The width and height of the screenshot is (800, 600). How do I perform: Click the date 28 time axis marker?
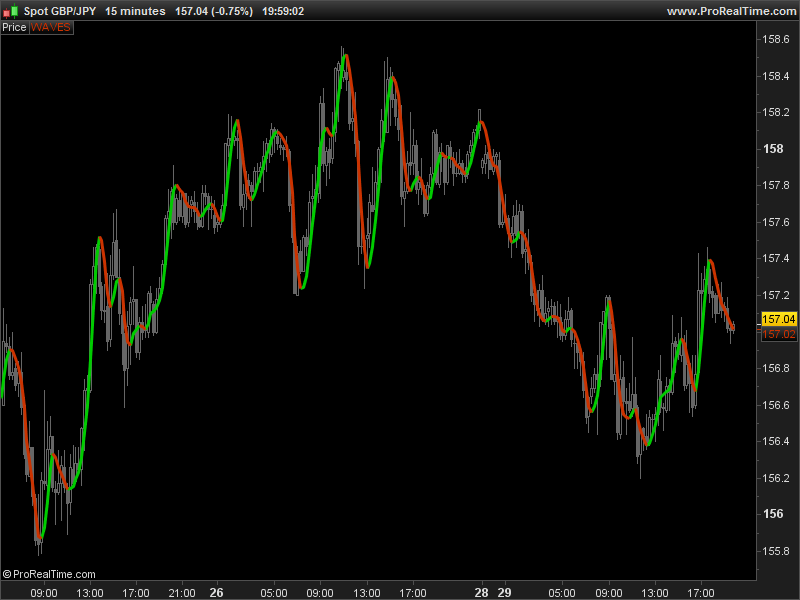pos(481,592)
